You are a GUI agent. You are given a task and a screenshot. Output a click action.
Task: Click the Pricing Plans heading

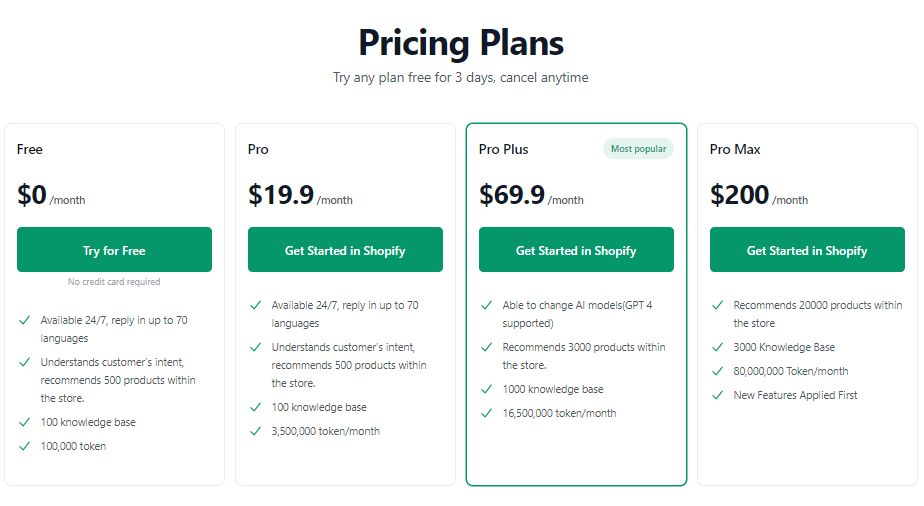(x=461, y=43)
